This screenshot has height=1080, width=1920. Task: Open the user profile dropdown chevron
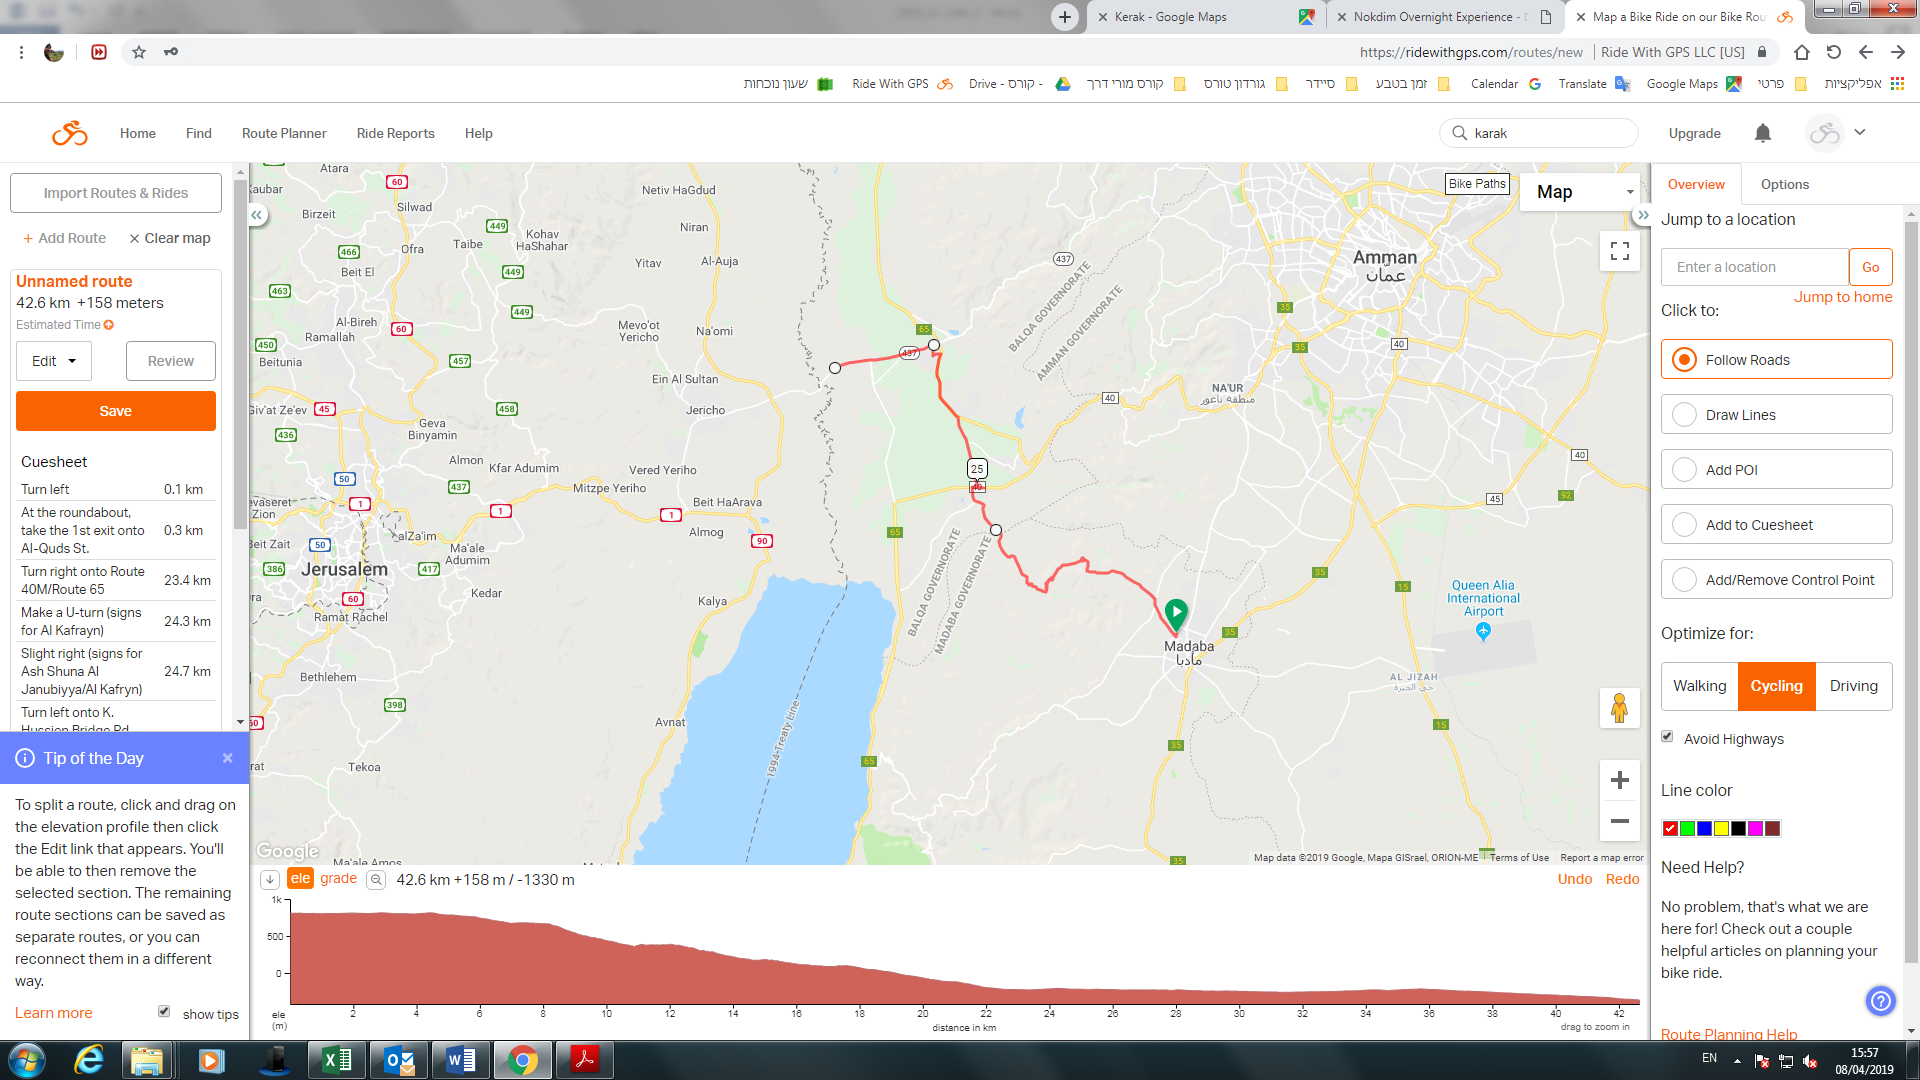tap(1860, 132)
